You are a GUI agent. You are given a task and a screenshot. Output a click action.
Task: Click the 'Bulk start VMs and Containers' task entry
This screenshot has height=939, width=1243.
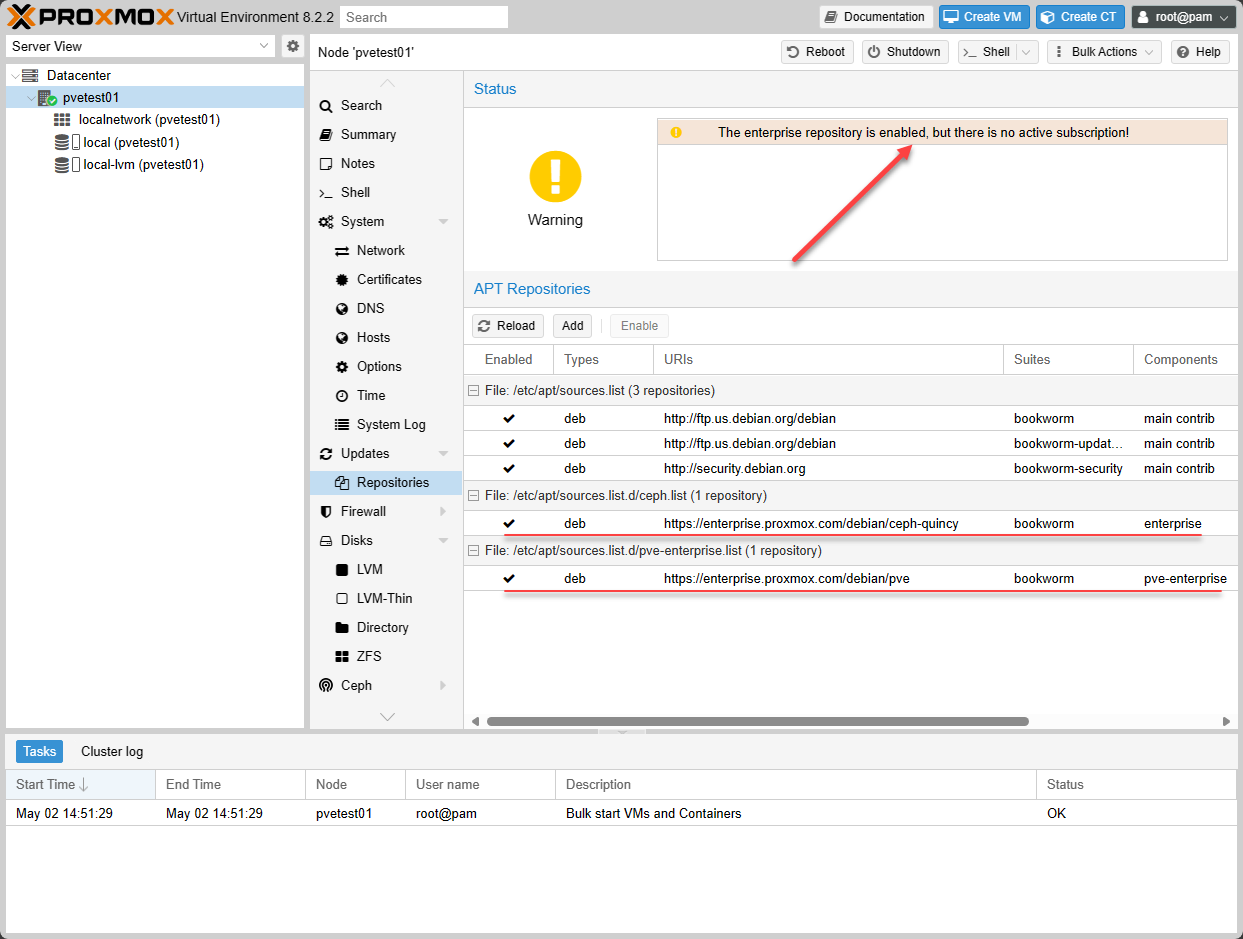[x=621, y=813]
